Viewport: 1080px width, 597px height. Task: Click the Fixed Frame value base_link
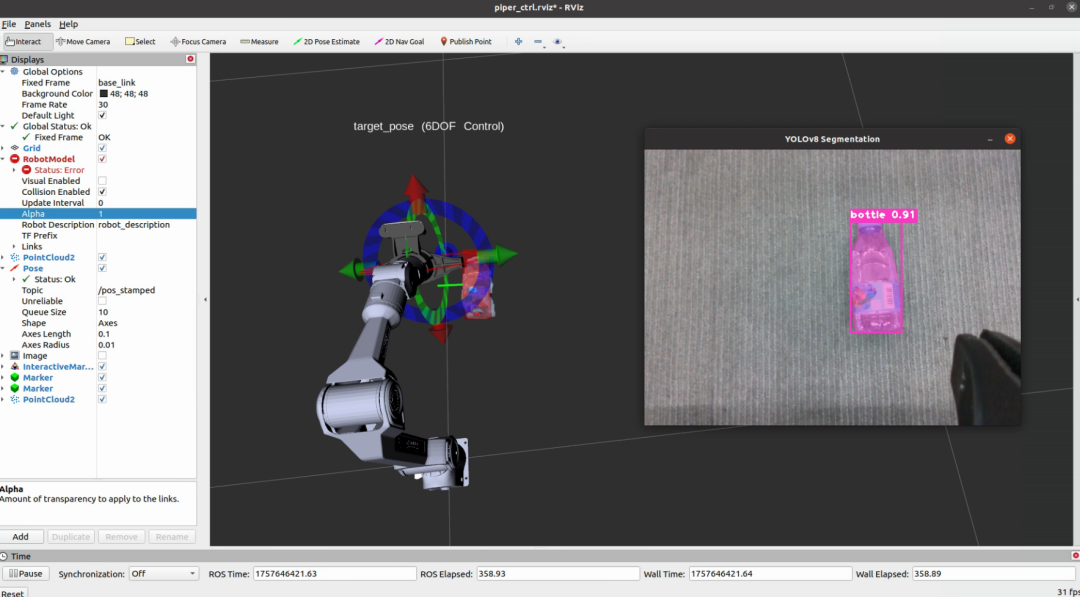click(x=116, y=83)
